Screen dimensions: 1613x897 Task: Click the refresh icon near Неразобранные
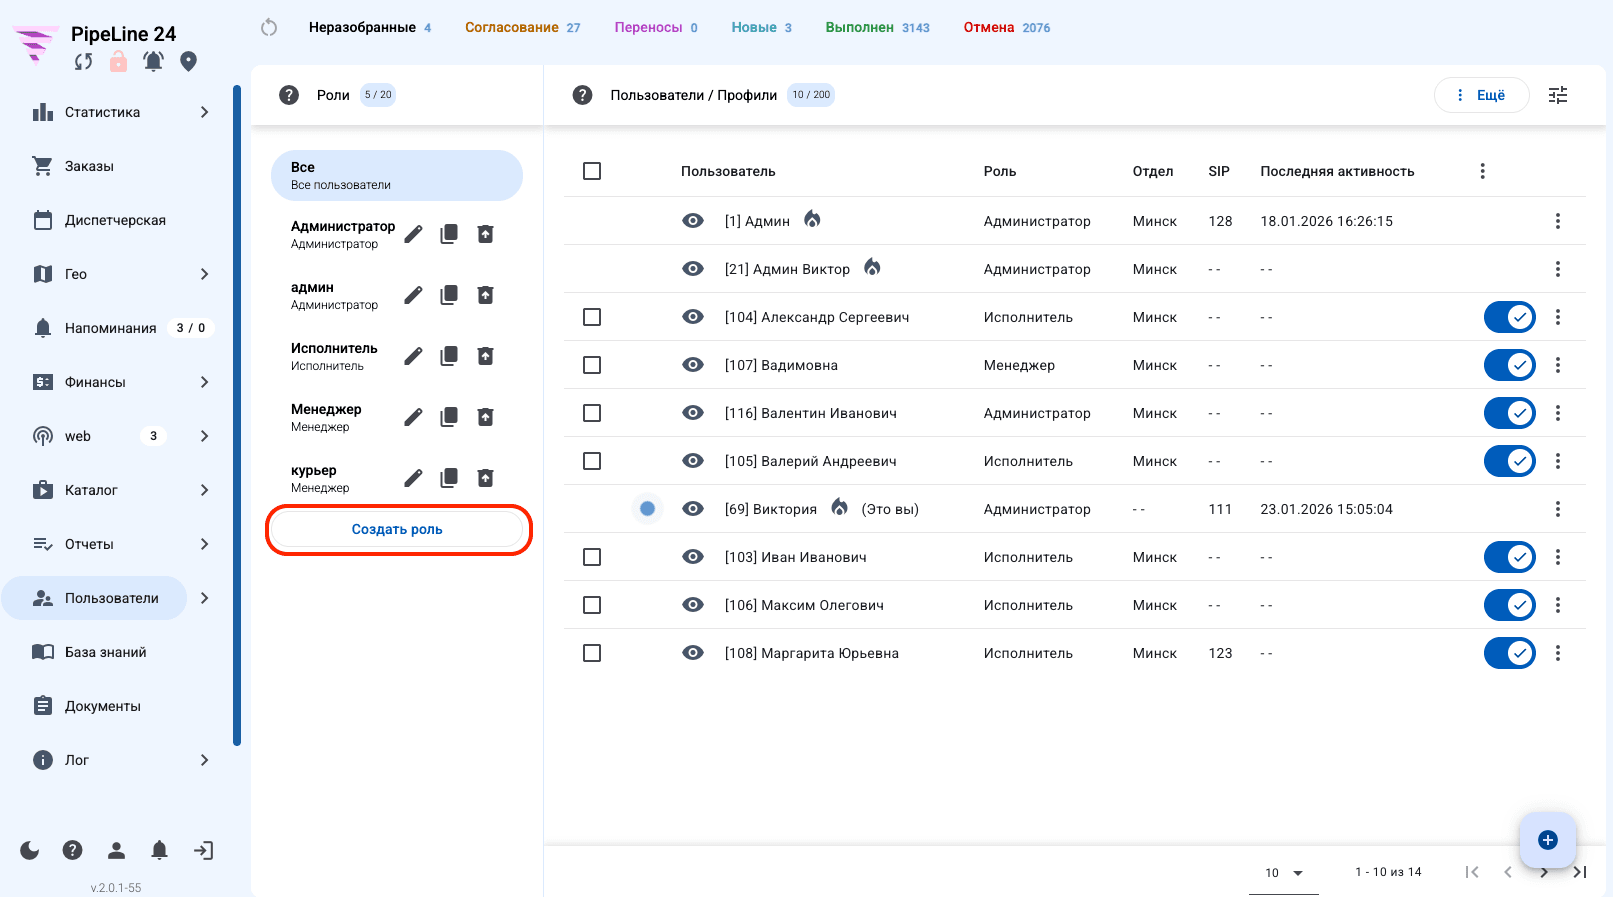[269, 27]
